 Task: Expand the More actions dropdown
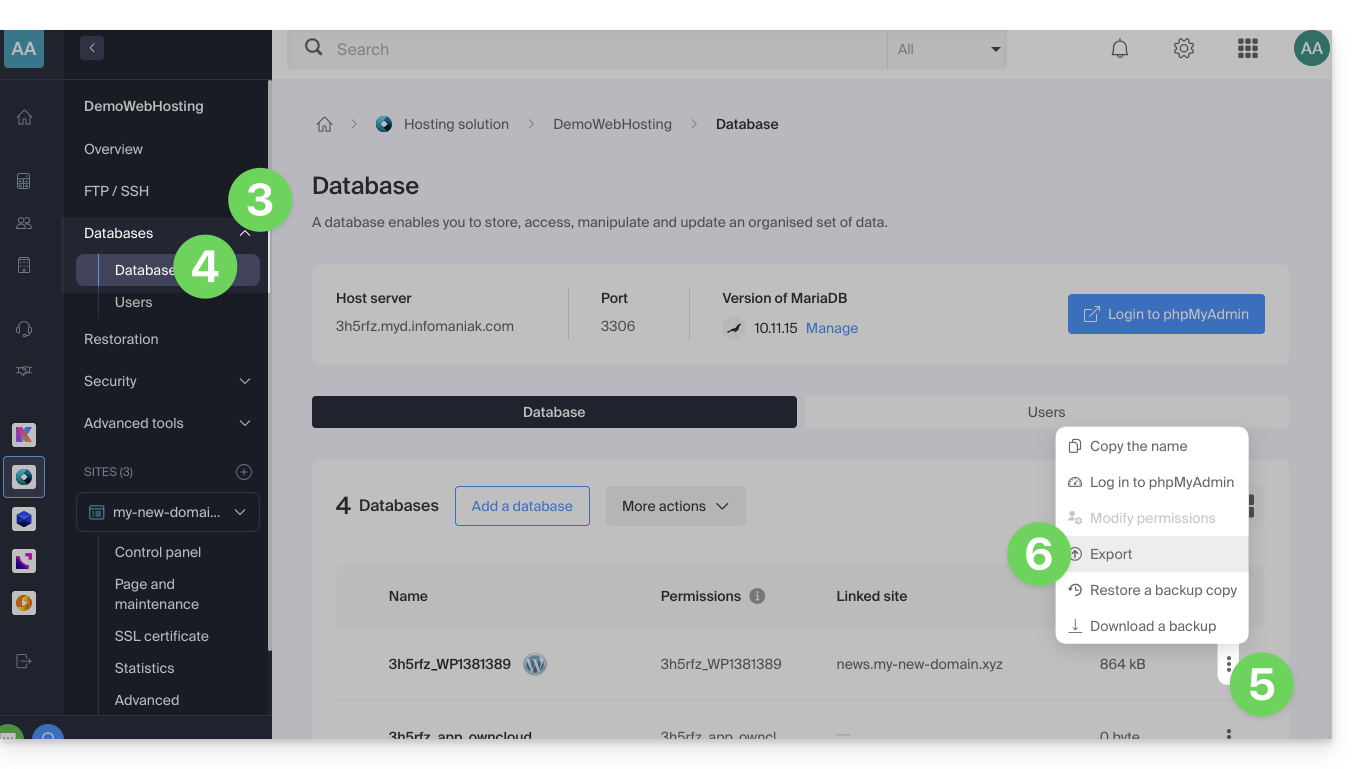click(675, 506)
